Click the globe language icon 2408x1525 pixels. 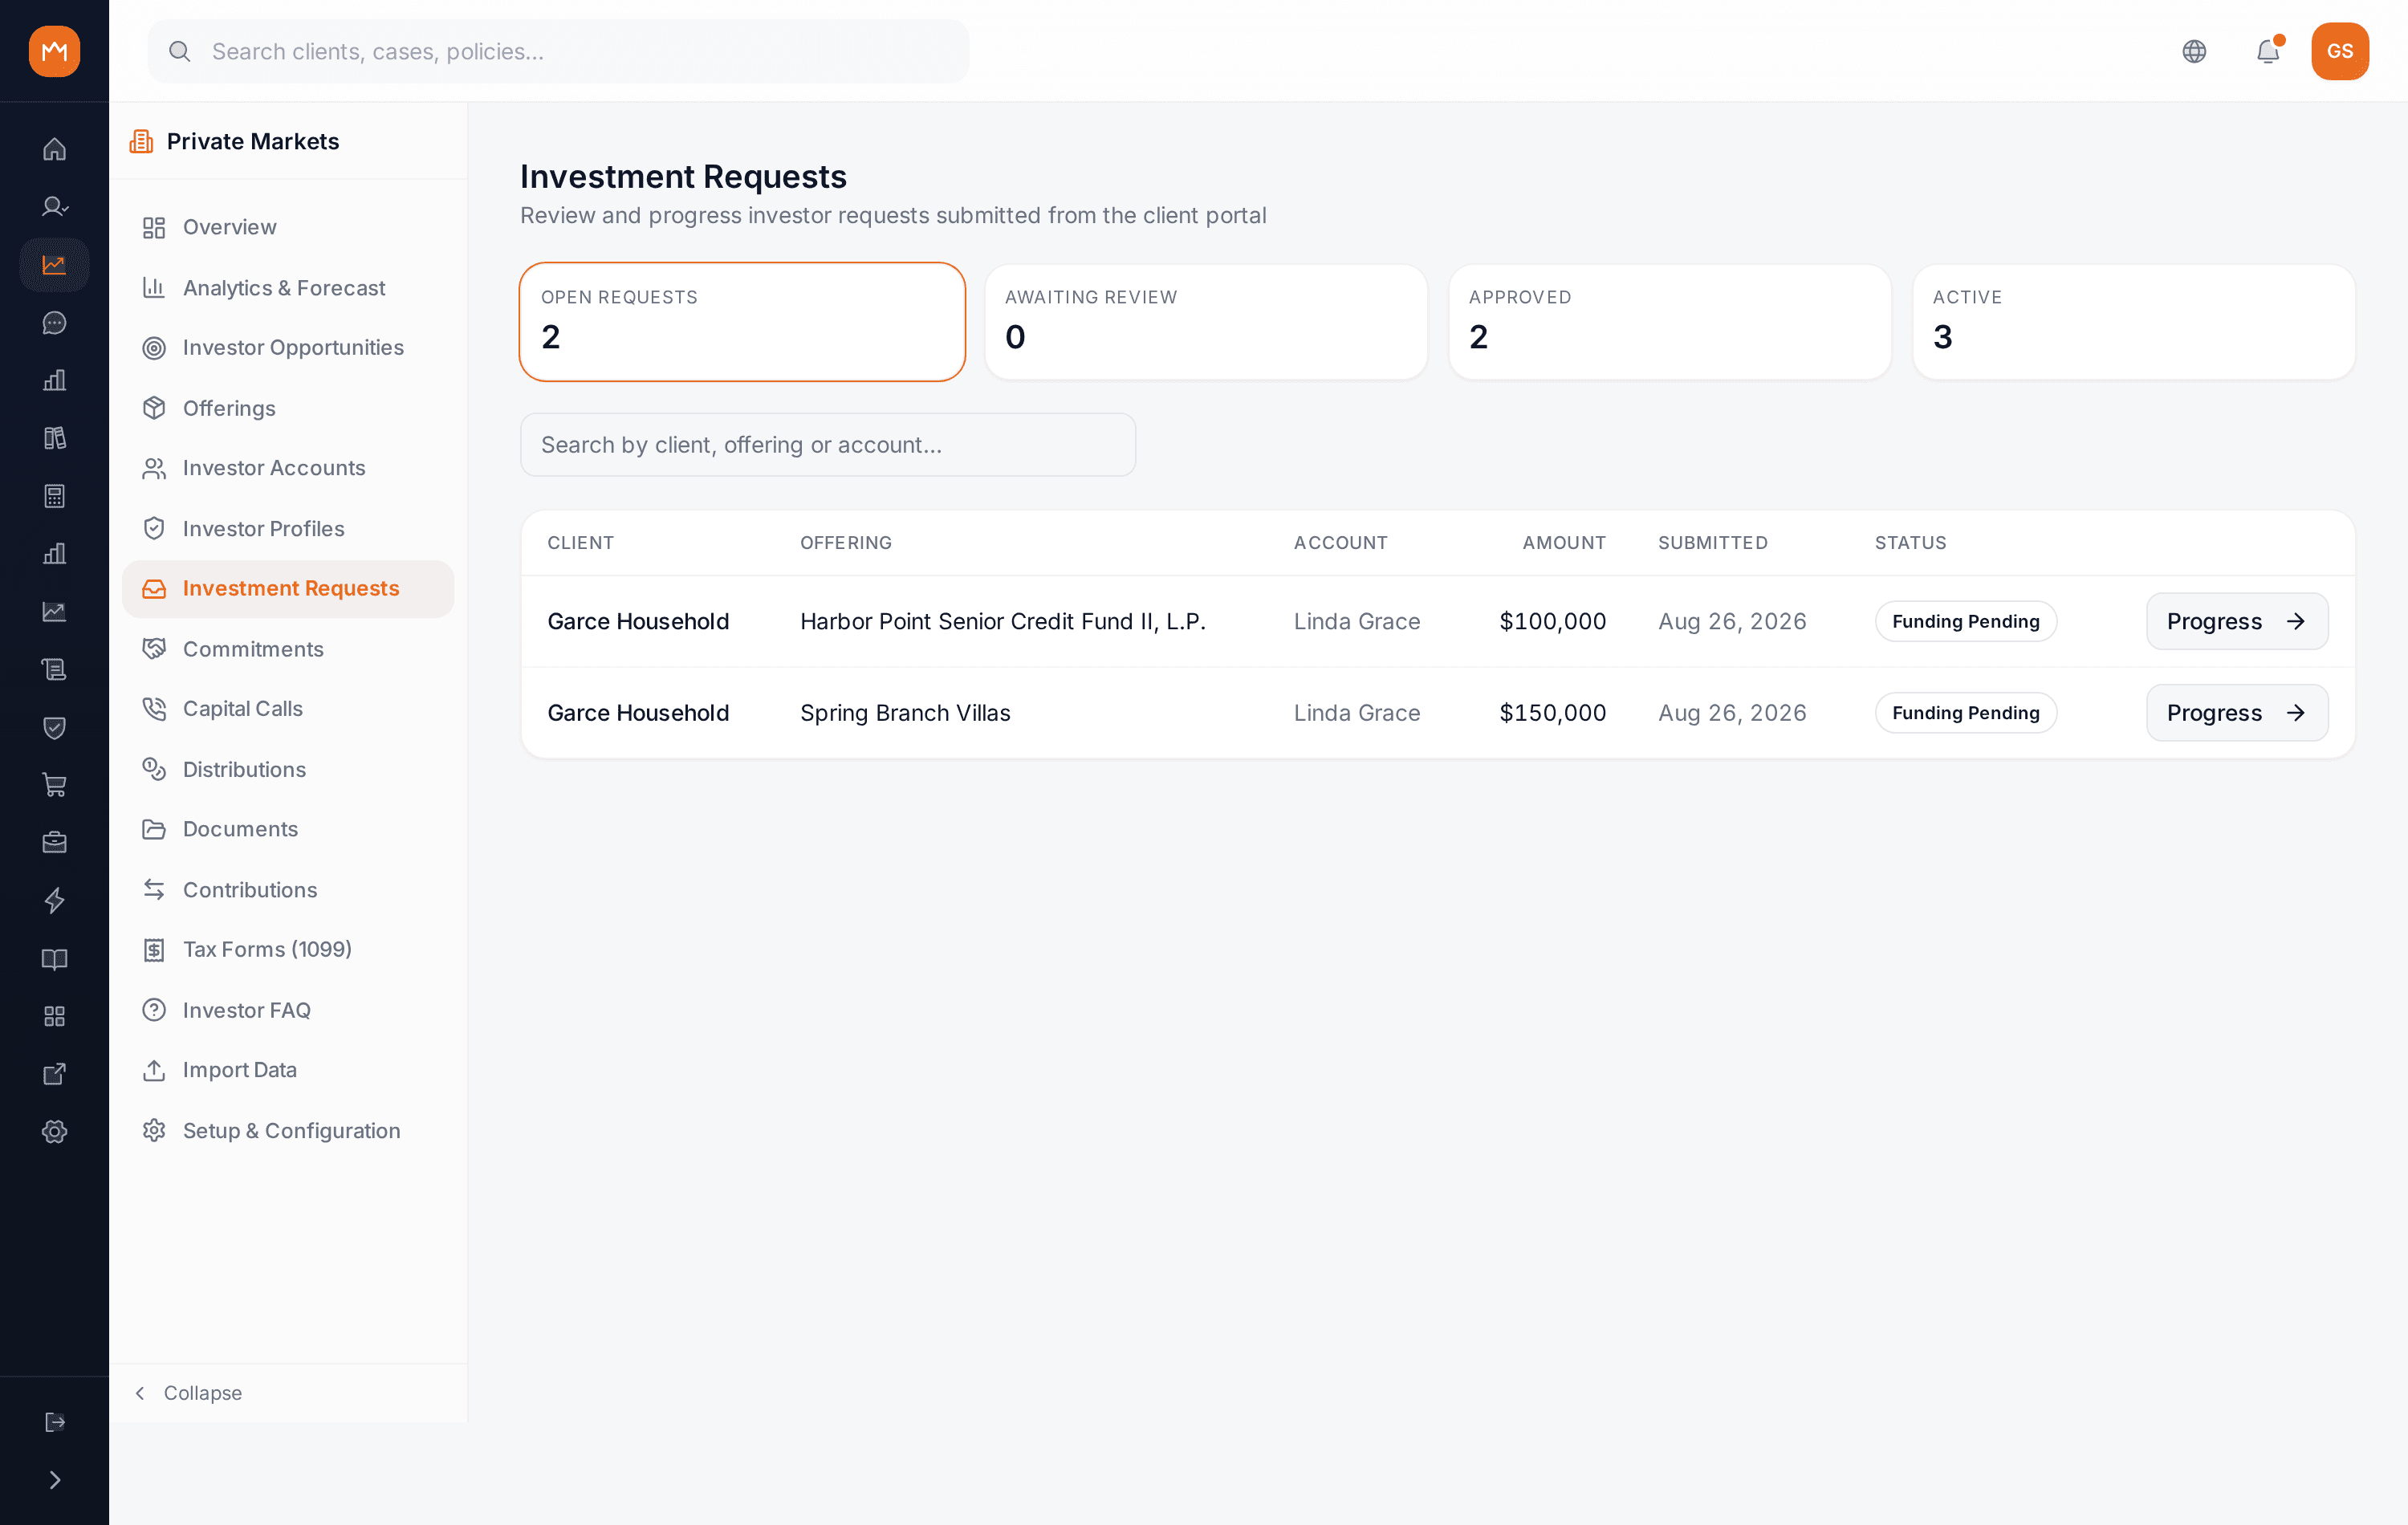click(x=2194, y=51)
